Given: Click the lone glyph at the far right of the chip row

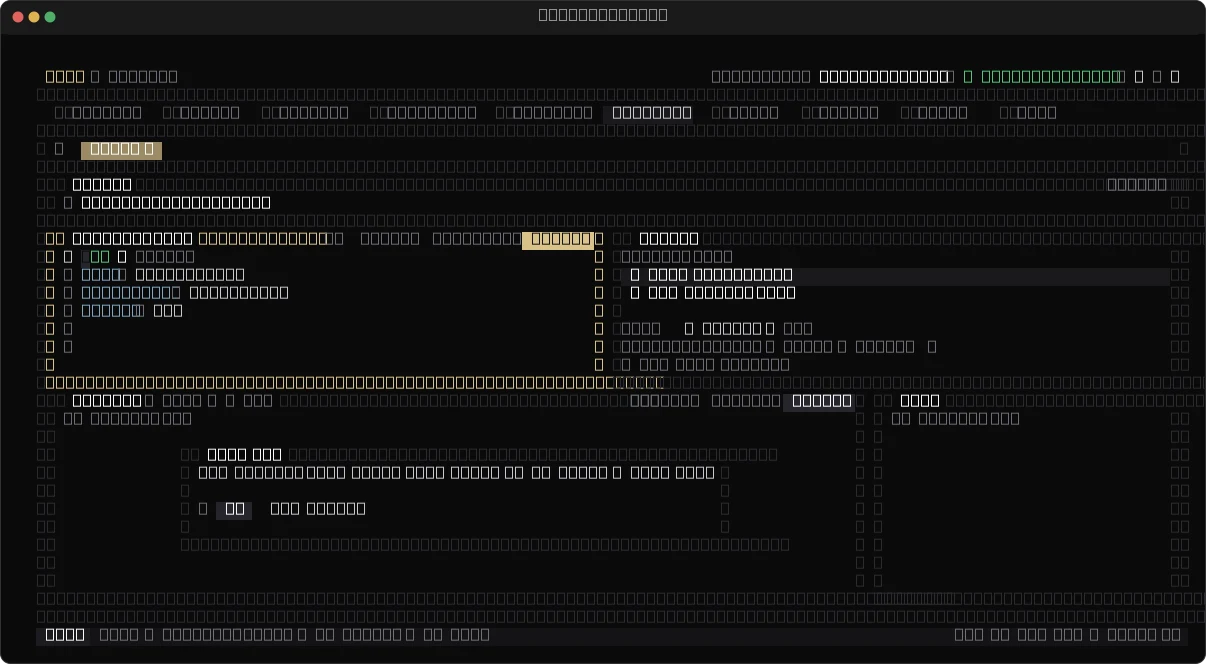Looking at the screenshot, I should pyautogui.click(x=1184, y=149).
